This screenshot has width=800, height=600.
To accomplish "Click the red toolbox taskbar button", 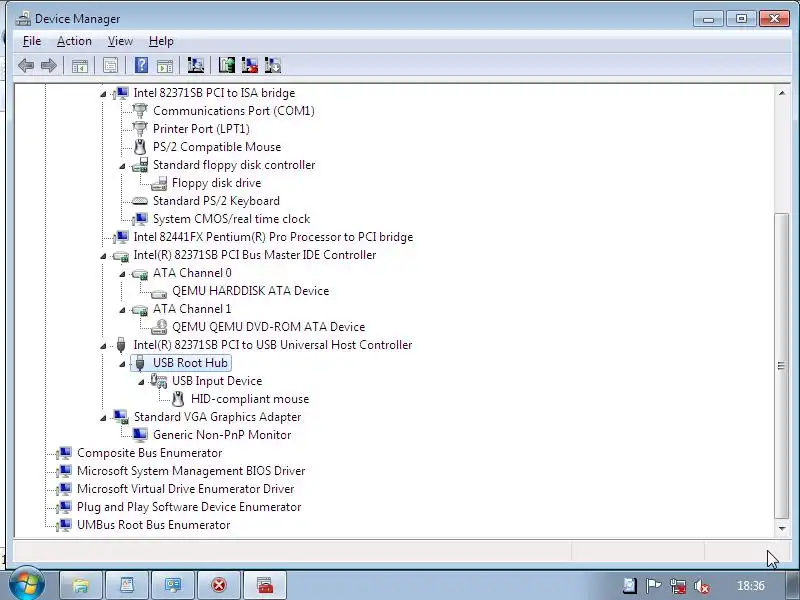I will 265,585.
